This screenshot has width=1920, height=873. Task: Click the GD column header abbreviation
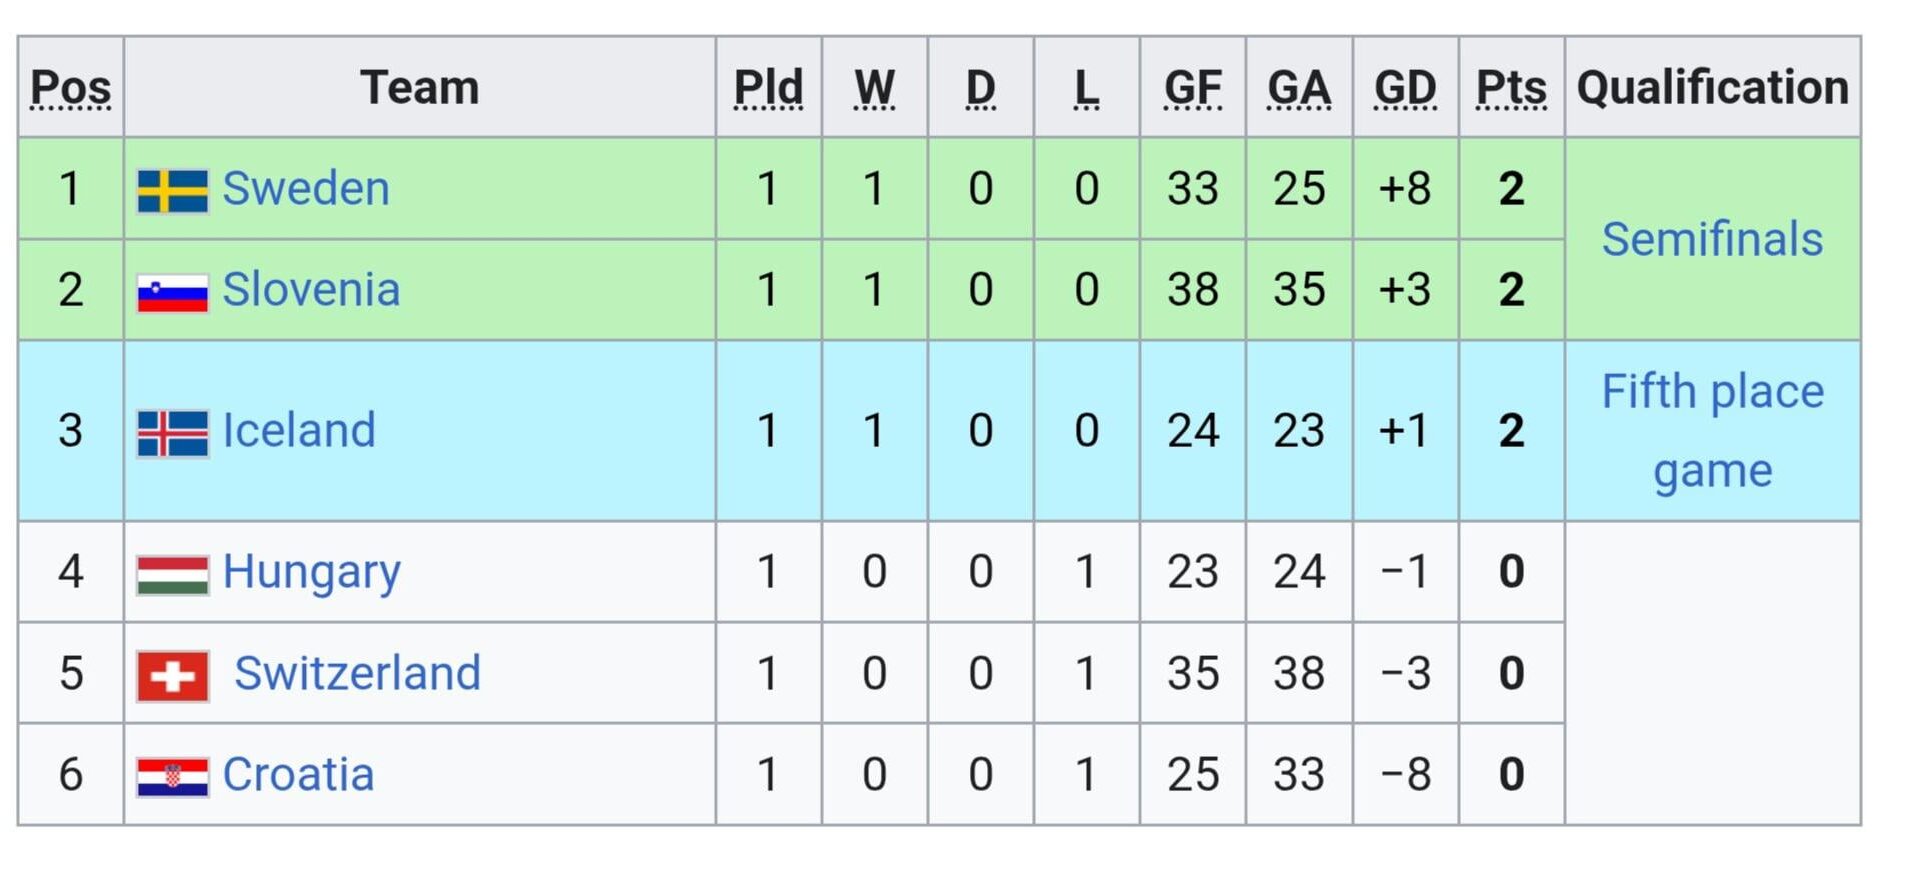[1404, 88]
